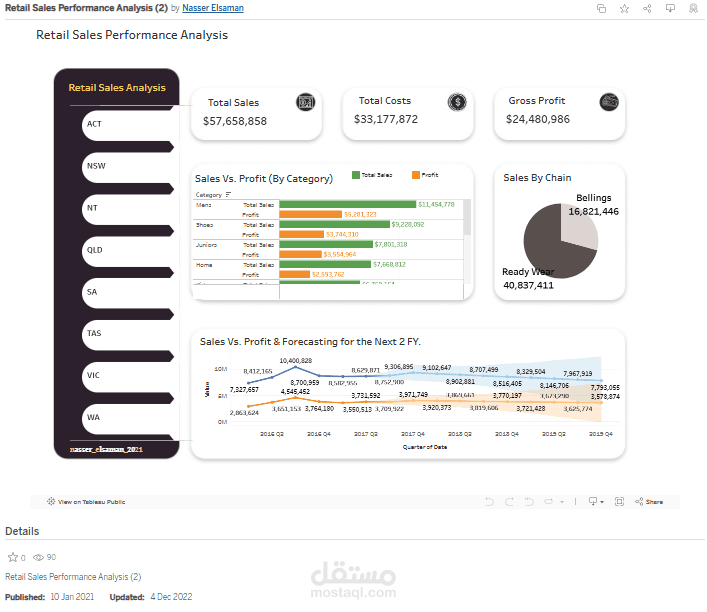Click the 4,545,452 profit peak label
The image size is (707, 612).
295,391
